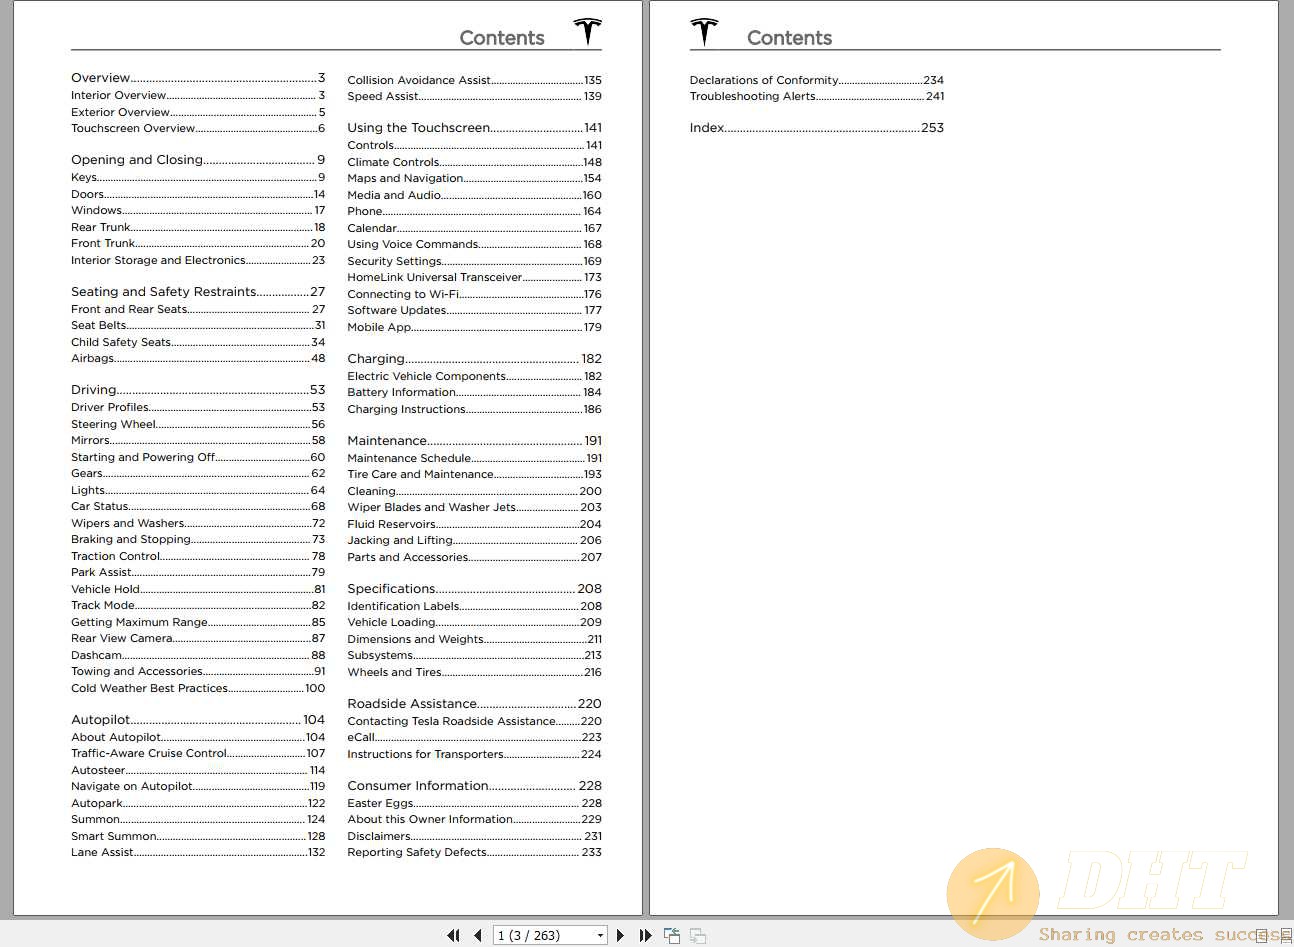Click Cold Weather Best Practices entry
Image resolution: width=1294 pixels, height=947 pixels.
(198, 688)
